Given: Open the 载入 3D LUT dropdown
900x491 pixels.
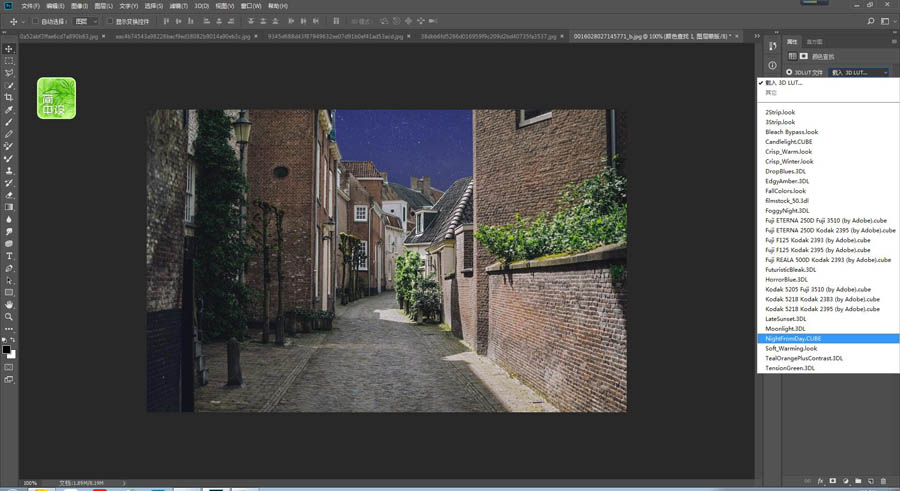Looking at the screenshot, I should [x=858, y=72].
